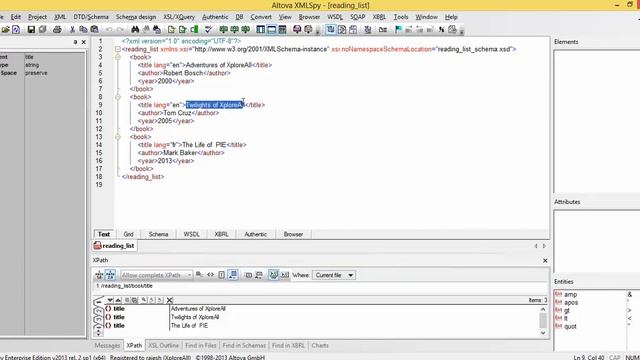Screen dimensions: 640x360
Task: Open the Edit menu
Action: point(16,17)
